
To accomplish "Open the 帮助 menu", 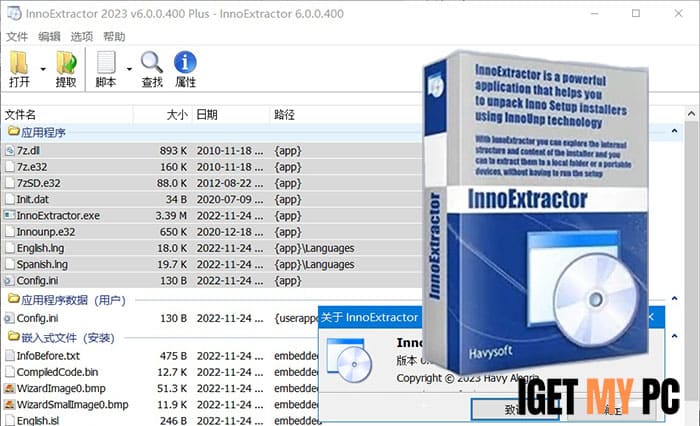I will [114, 37].
